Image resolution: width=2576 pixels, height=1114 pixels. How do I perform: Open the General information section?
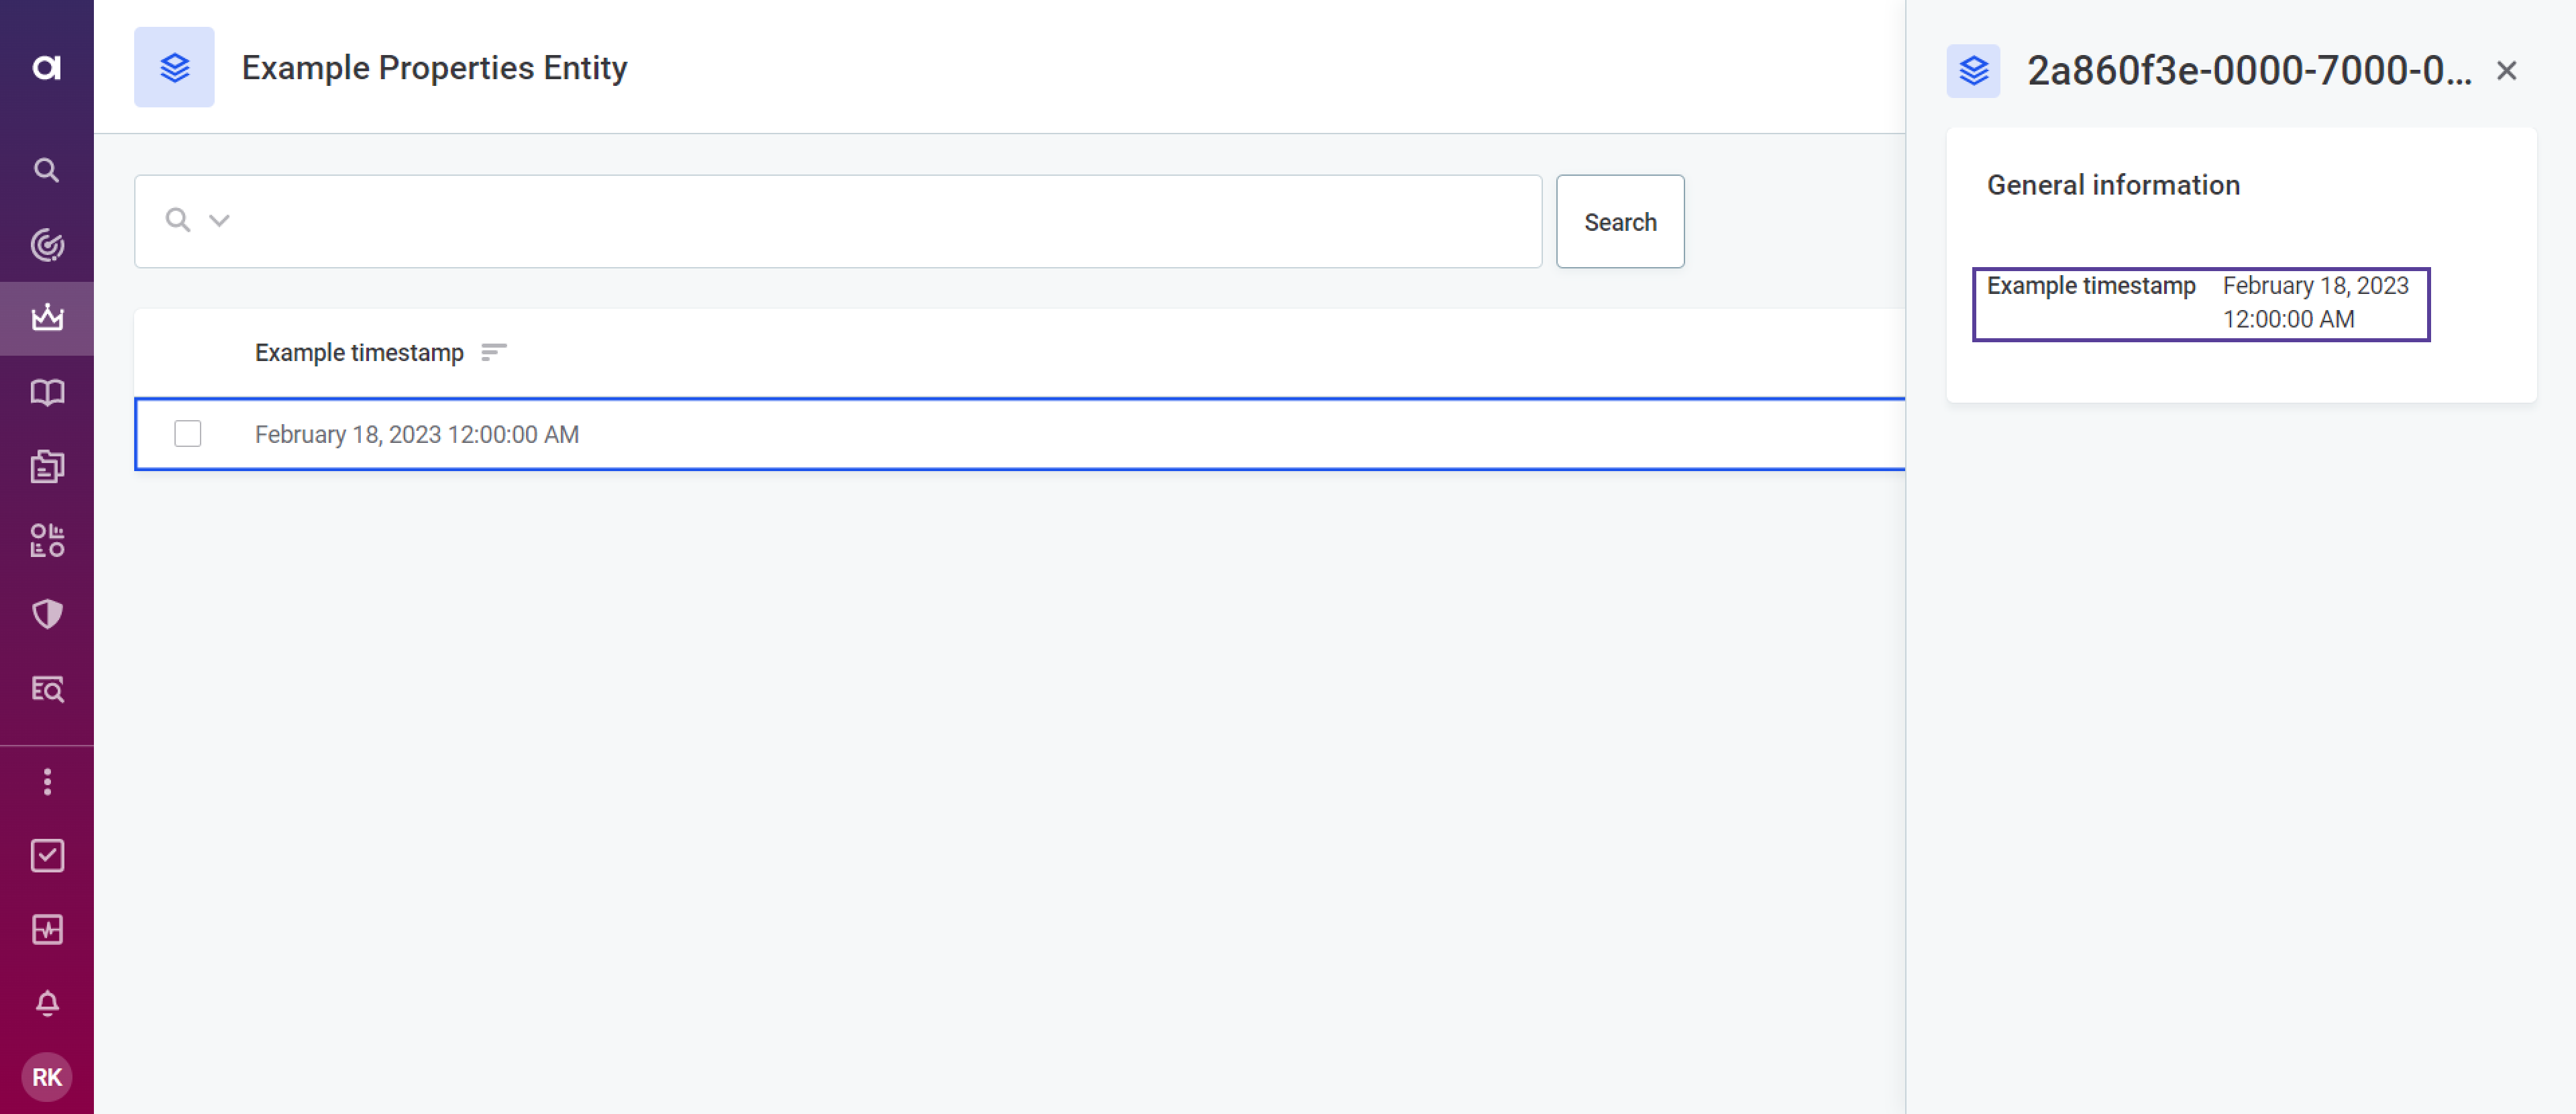click(x=2114, y=184)
